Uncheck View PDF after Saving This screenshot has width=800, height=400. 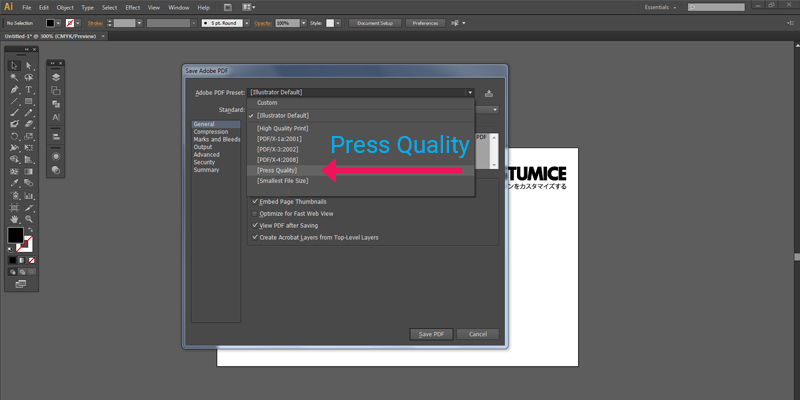pos(255,226)
